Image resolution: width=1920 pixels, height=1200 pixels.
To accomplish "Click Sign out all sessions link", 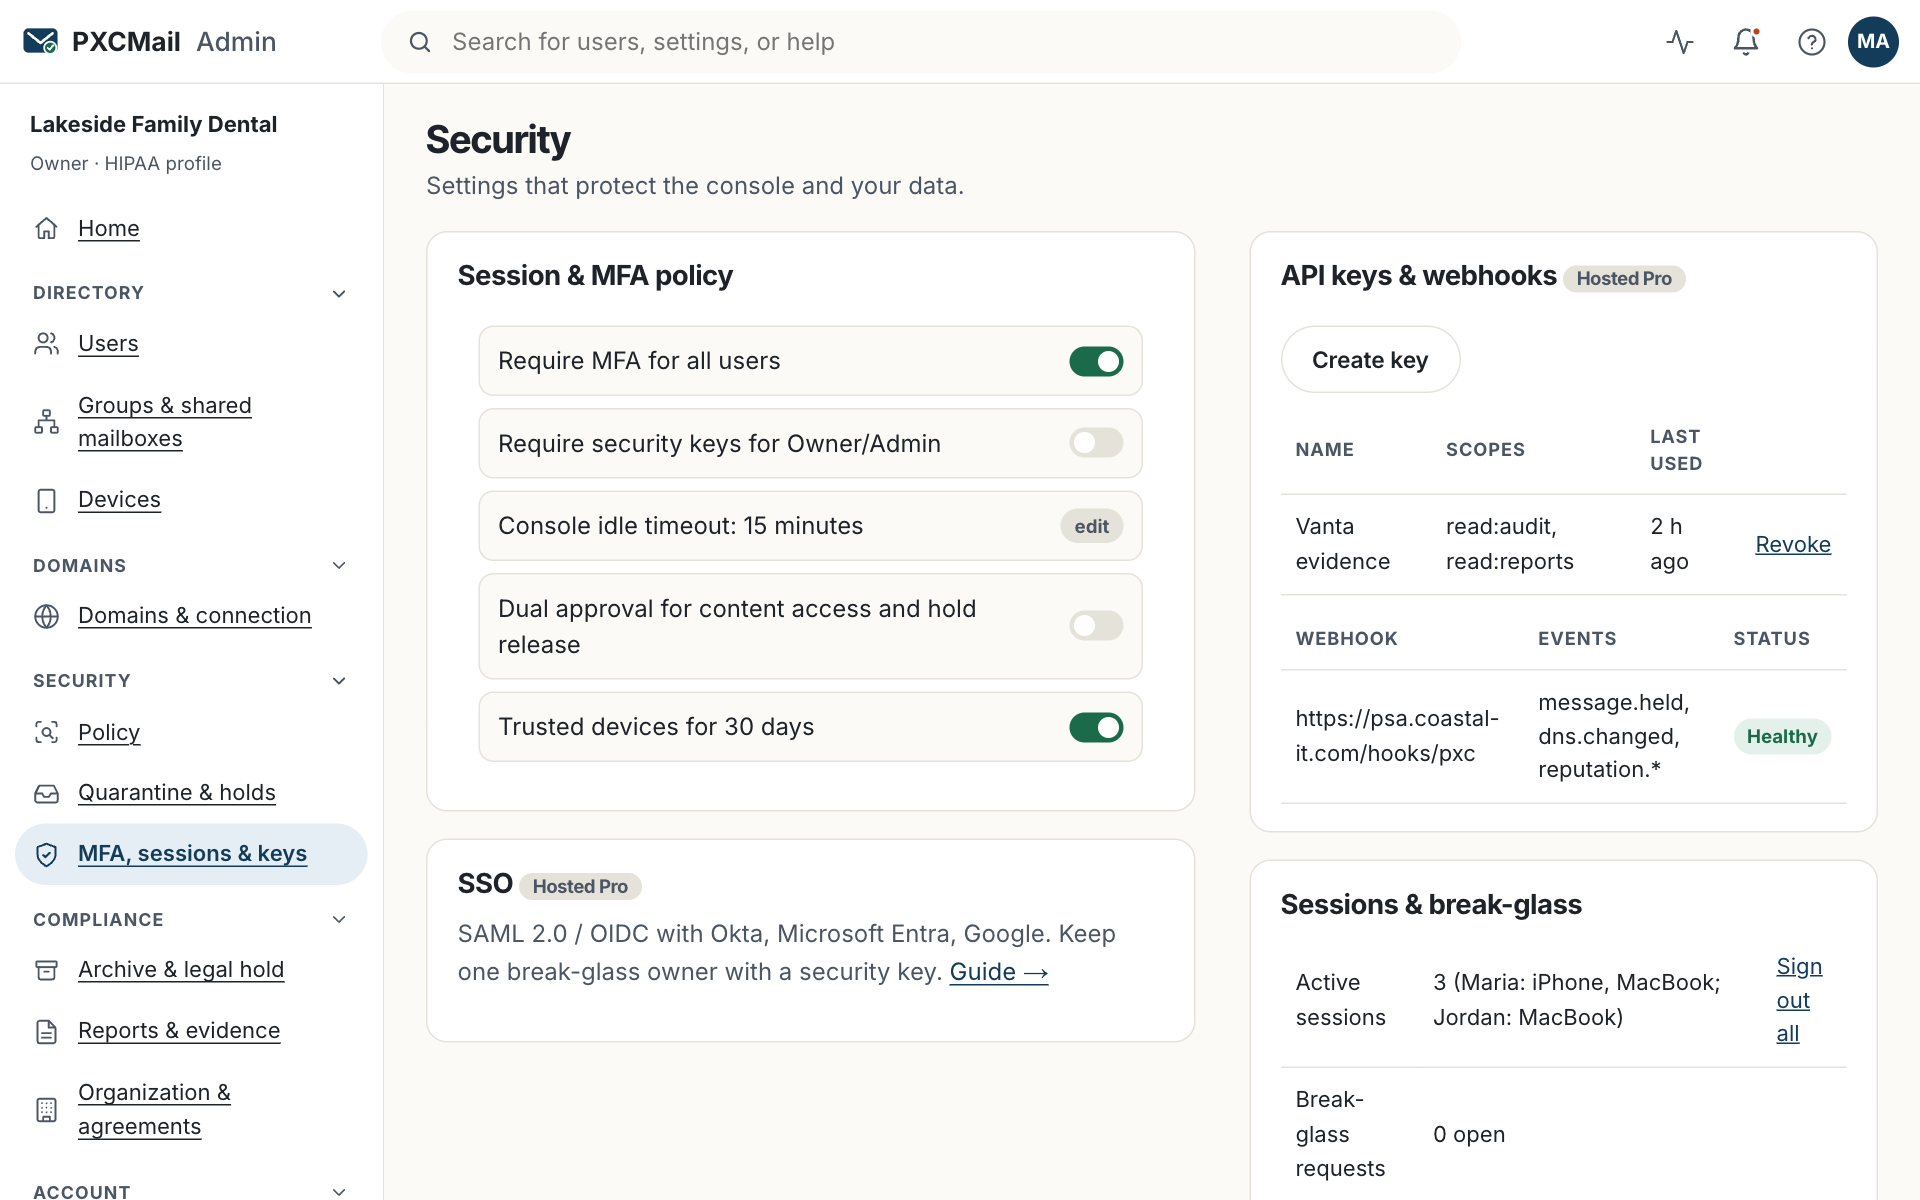I will 1799,1000.
